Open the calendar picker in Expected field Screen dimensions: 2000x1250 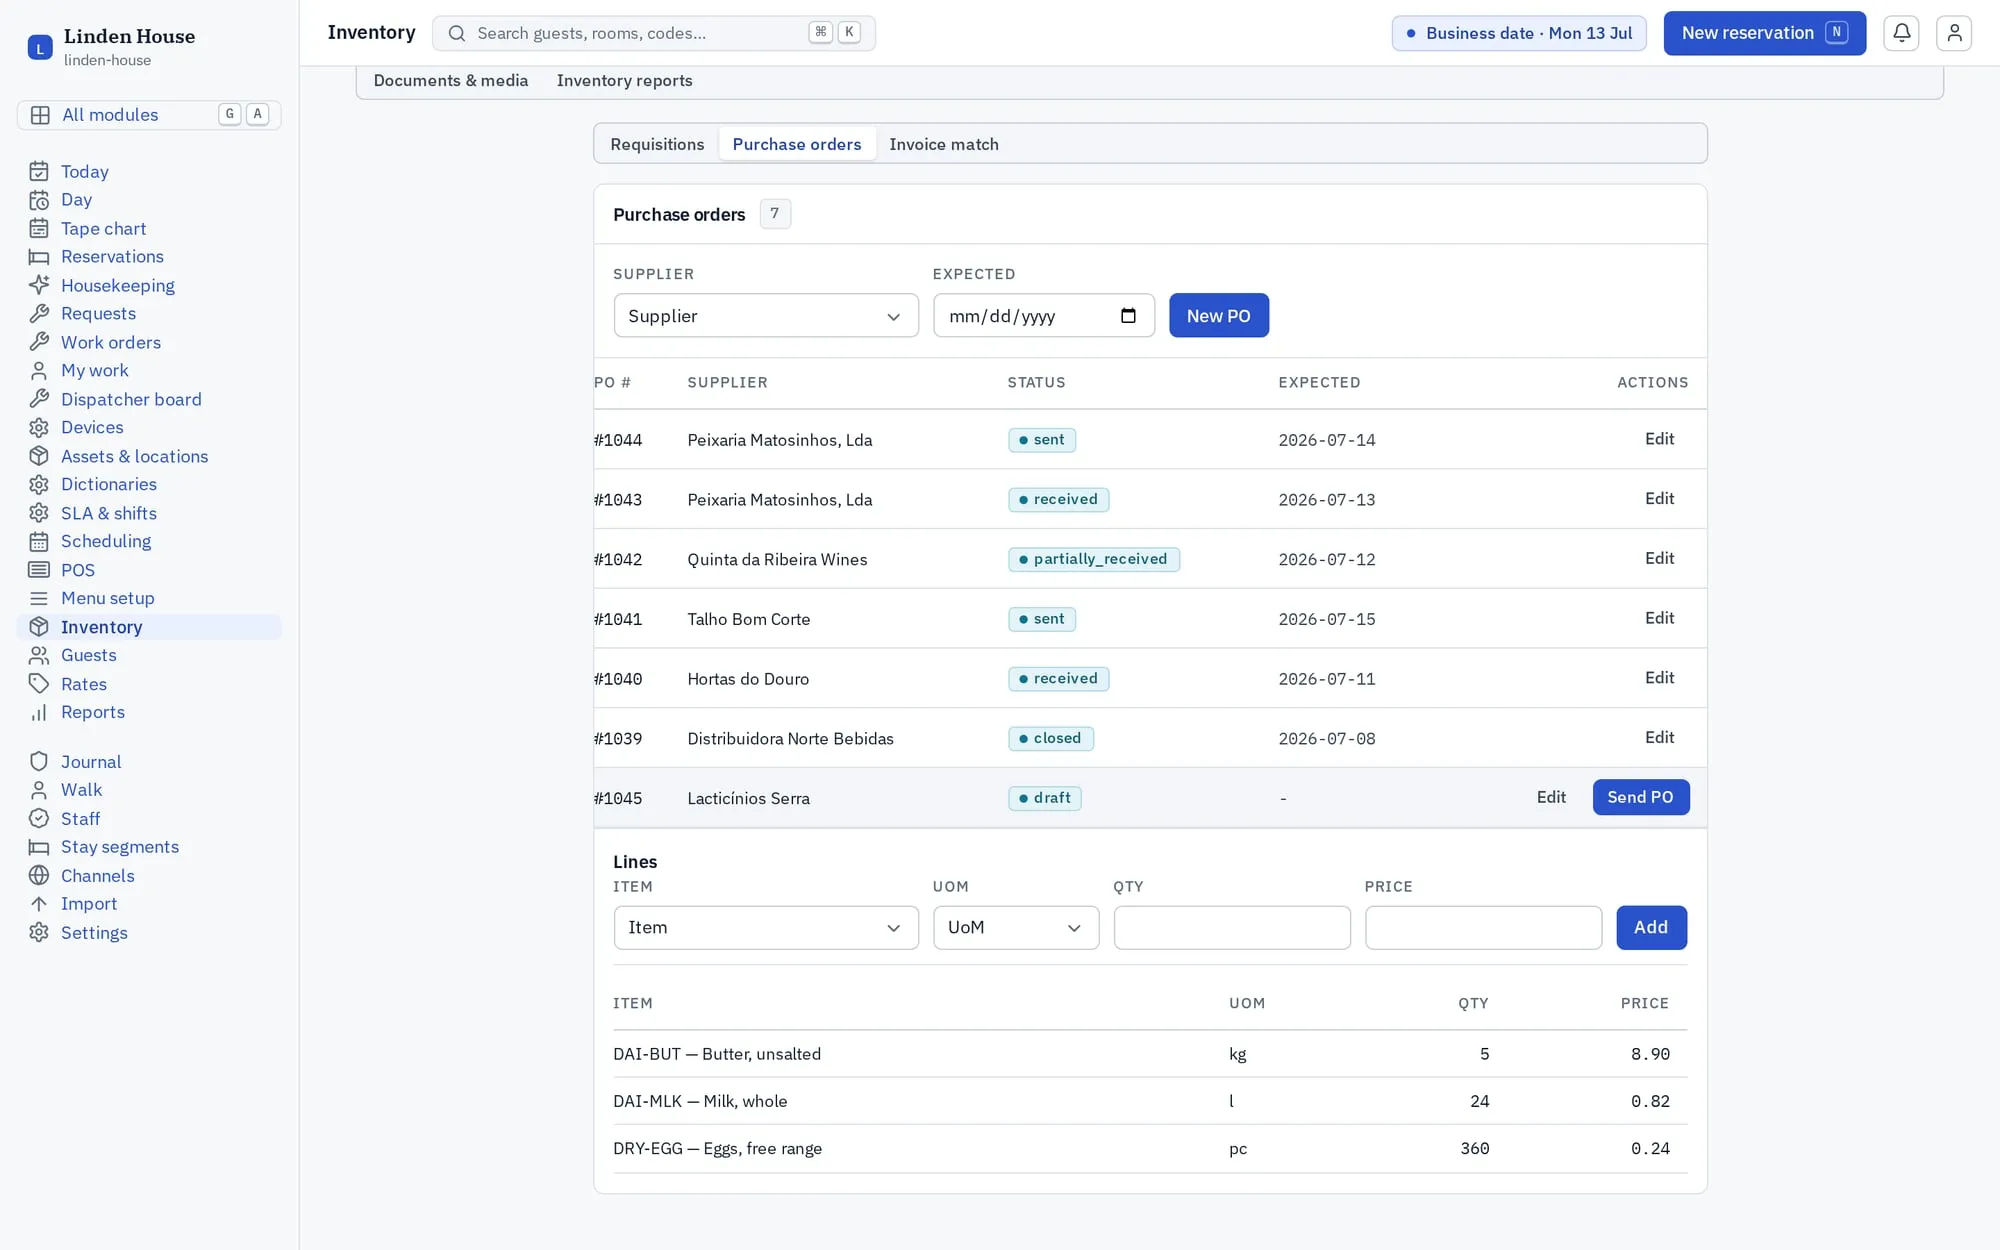point(1128,316)
